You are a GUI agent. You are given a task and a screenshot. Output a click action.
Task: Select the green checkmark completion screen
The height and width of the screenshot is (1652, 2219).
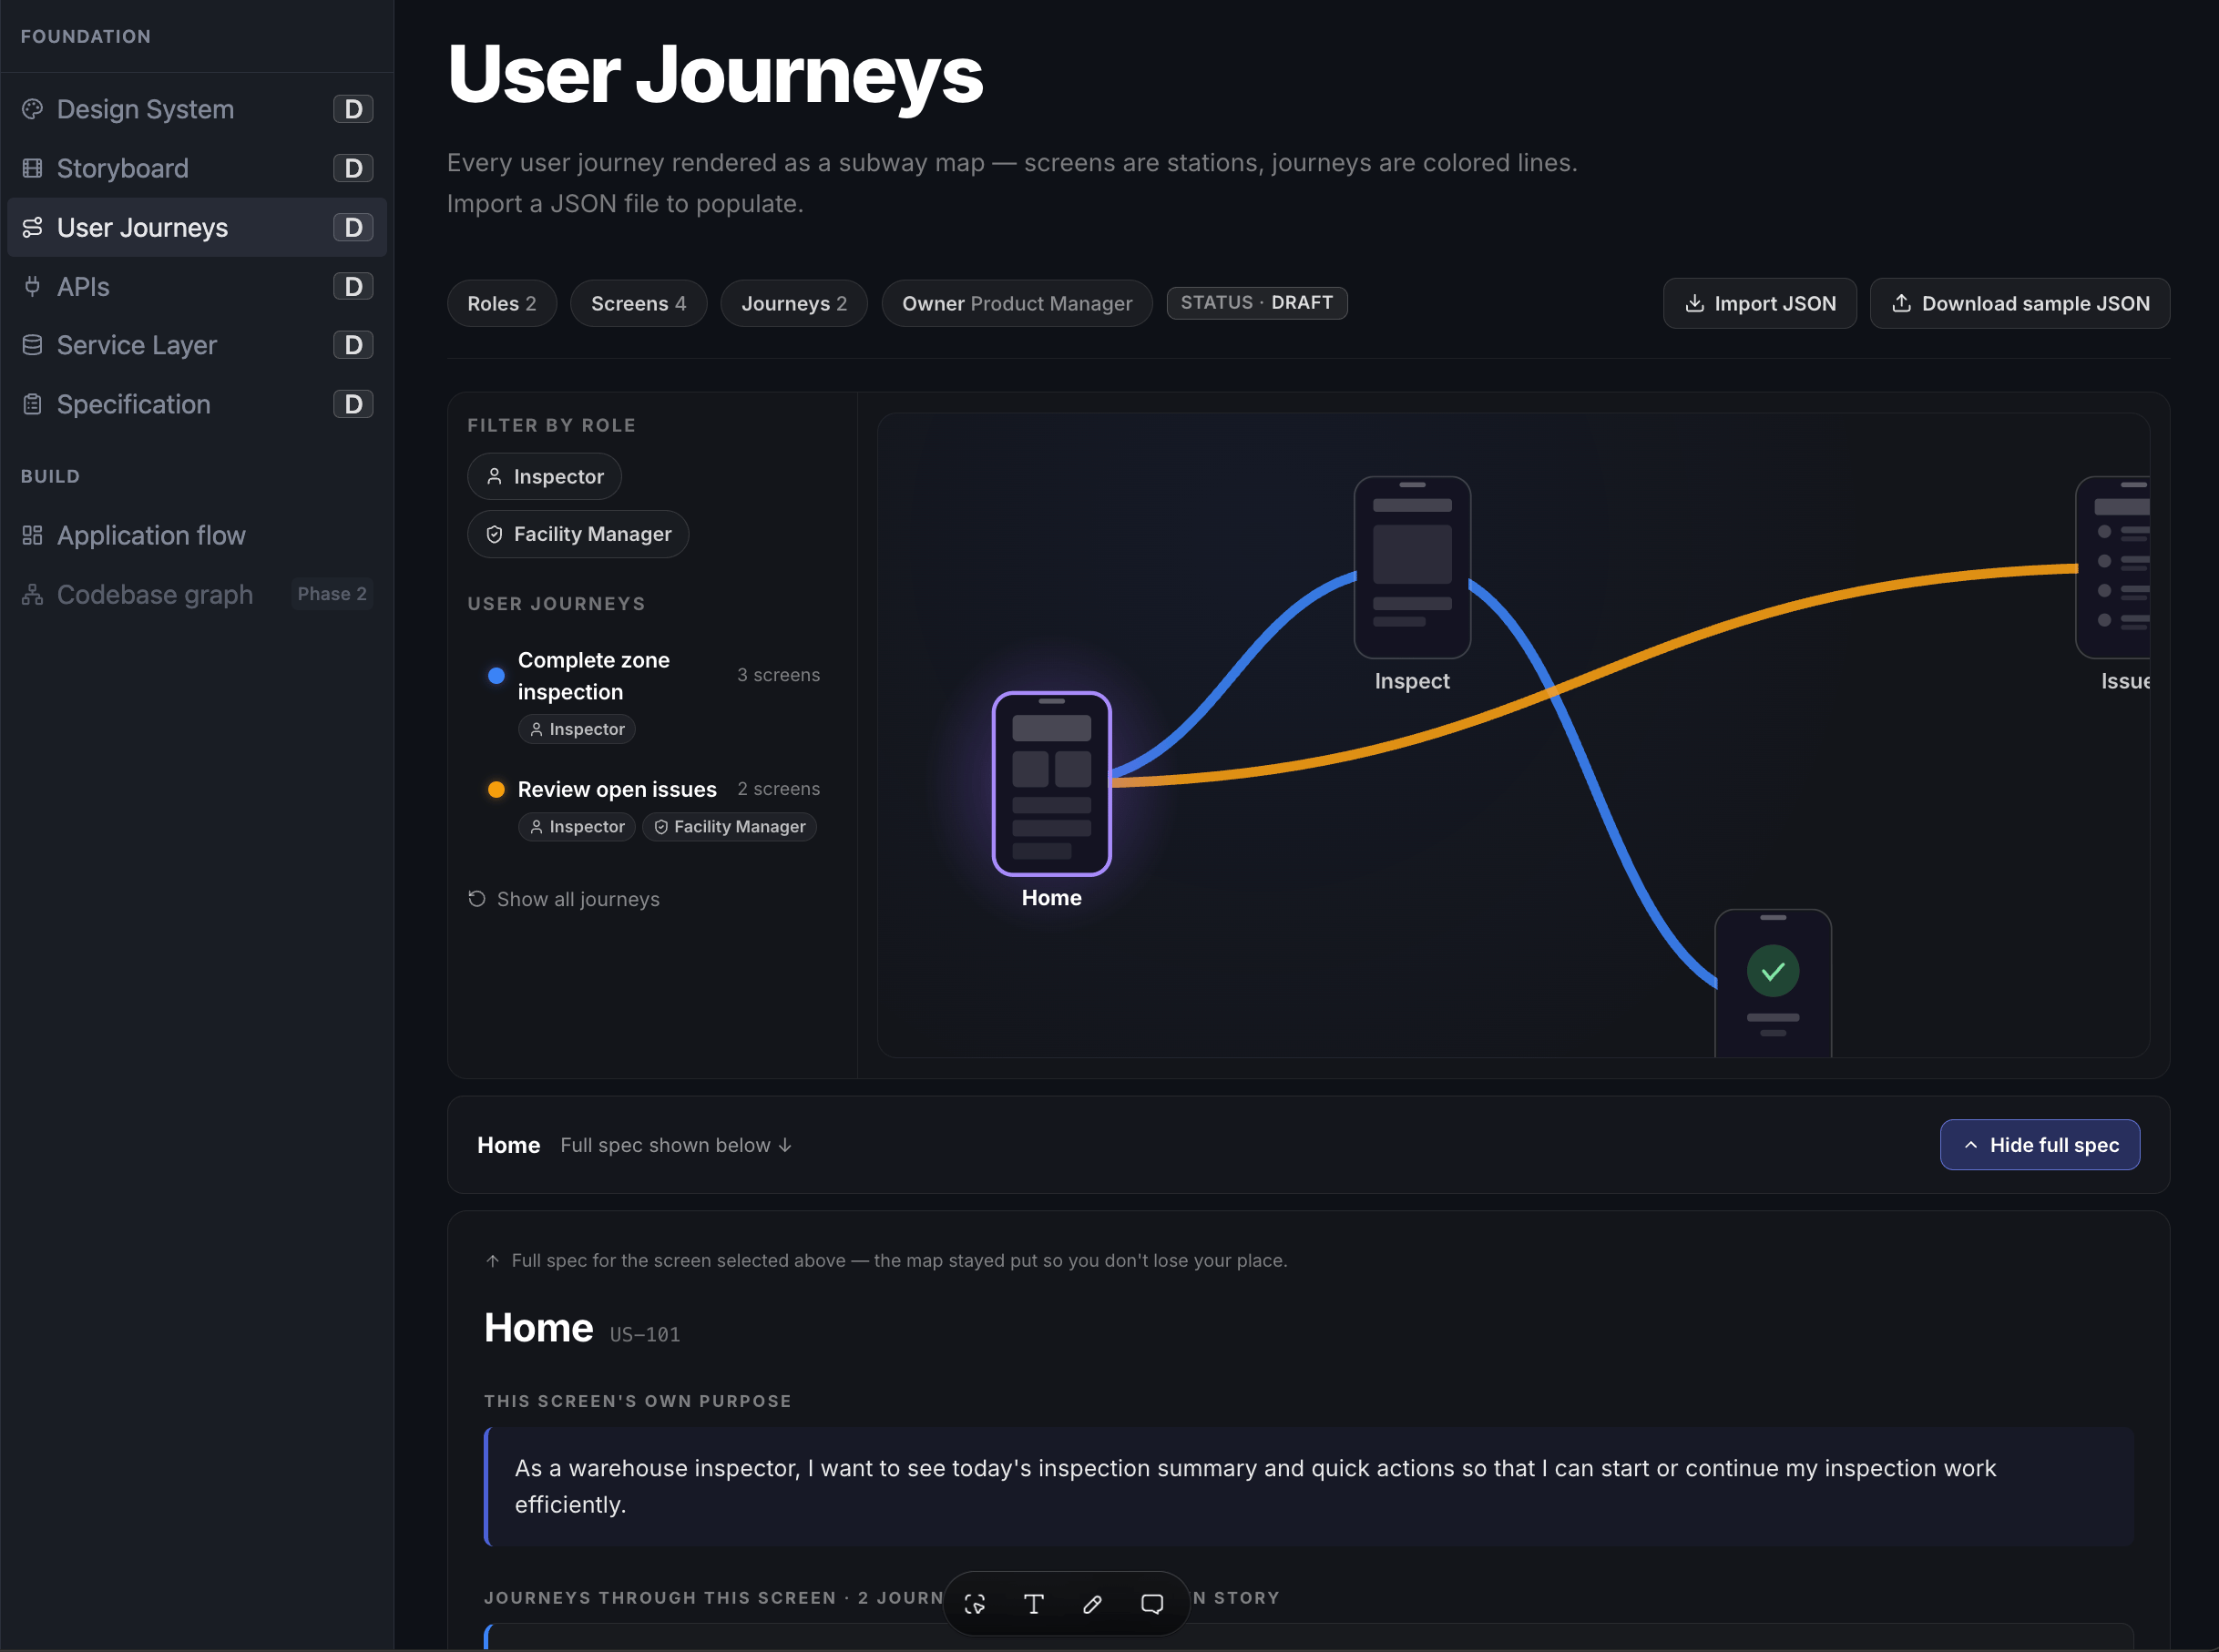click(x=1773, y=983)
